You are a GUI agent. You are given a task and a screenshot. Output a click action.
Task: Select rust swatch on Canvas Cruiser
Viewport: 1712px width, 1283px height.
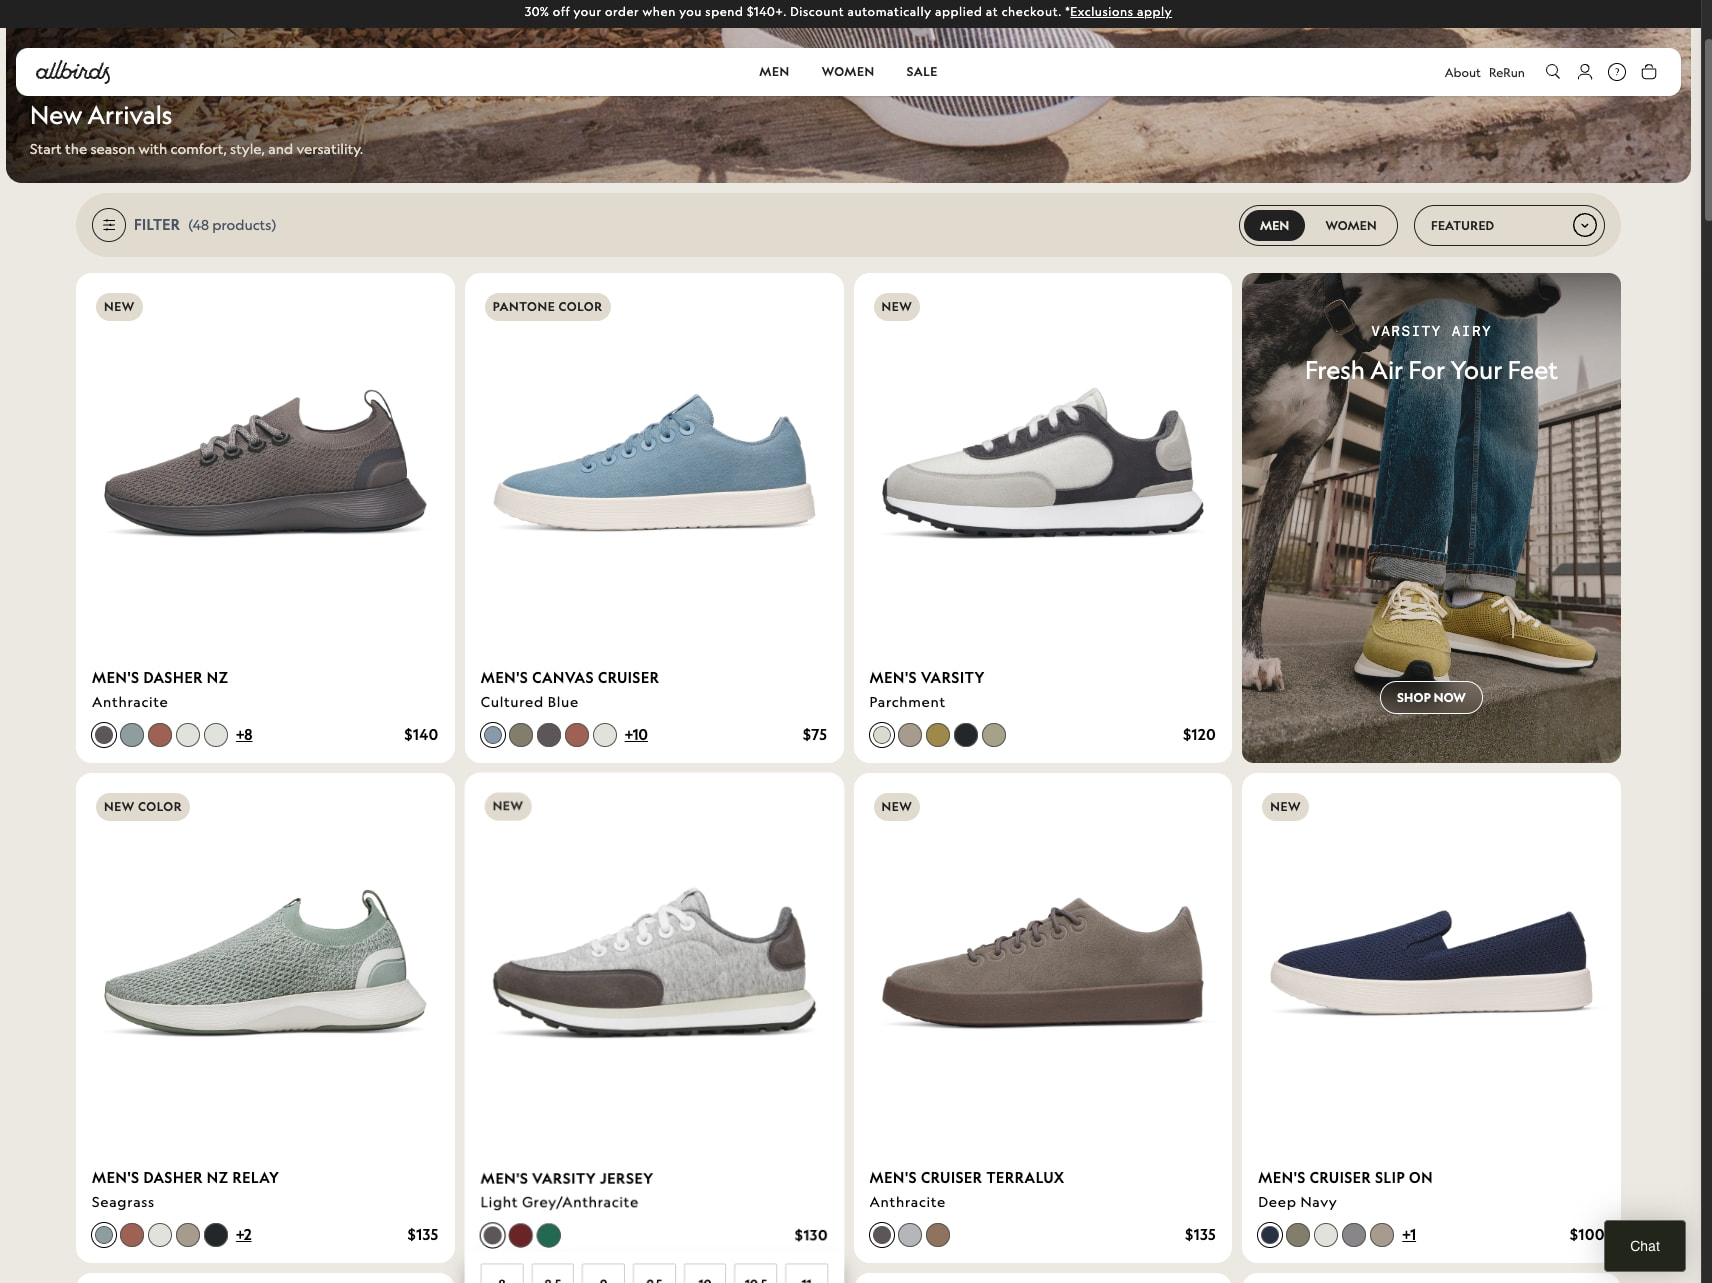coord(577,735)
